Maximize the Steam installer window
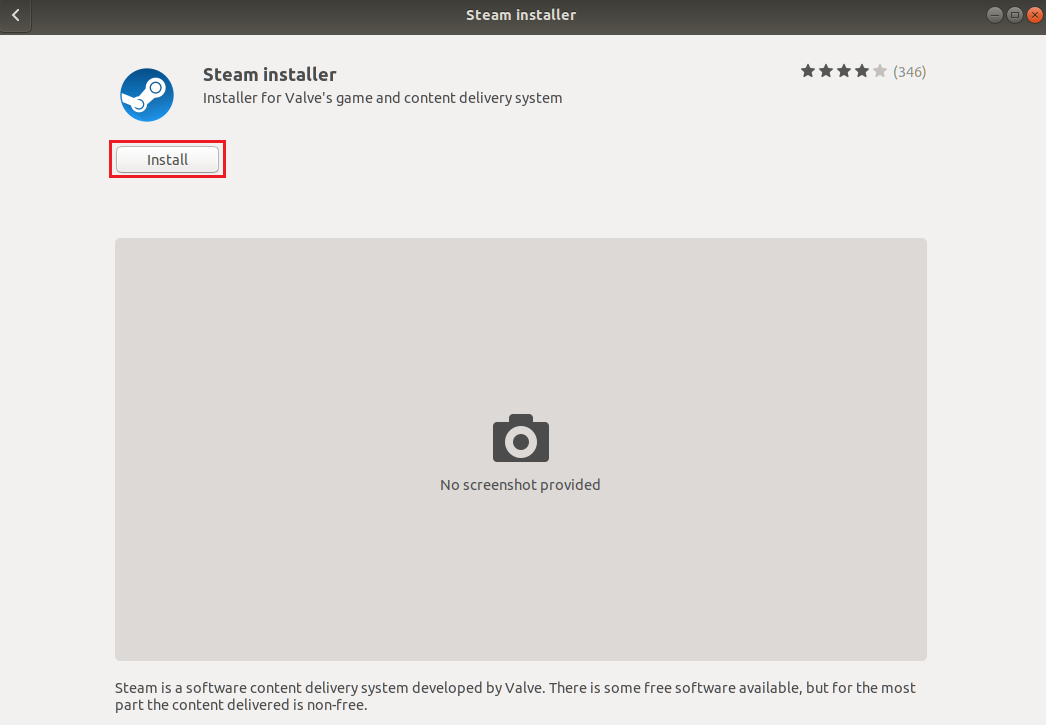 point(1015,15)
